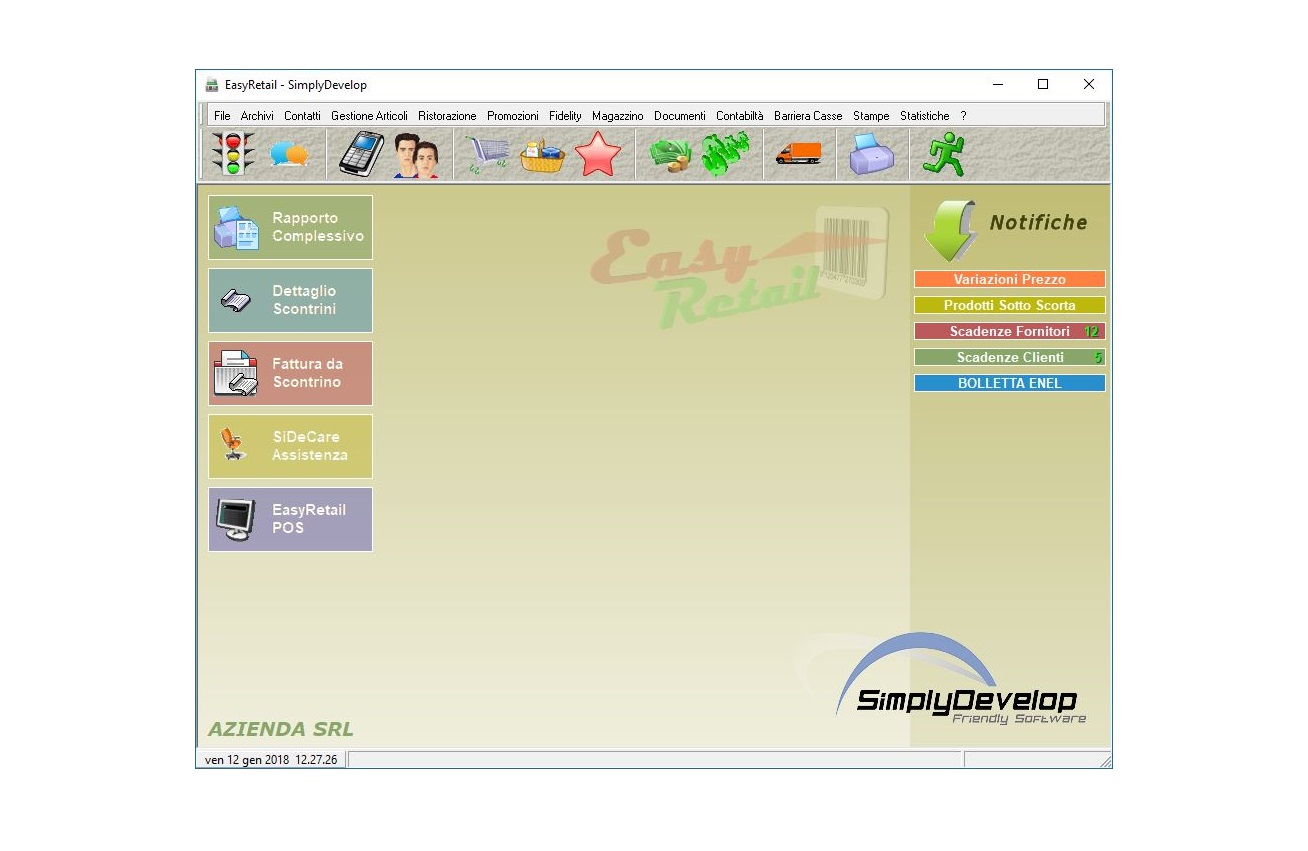
Task: Open the Magazzino menu
Action: coord(617,116)
